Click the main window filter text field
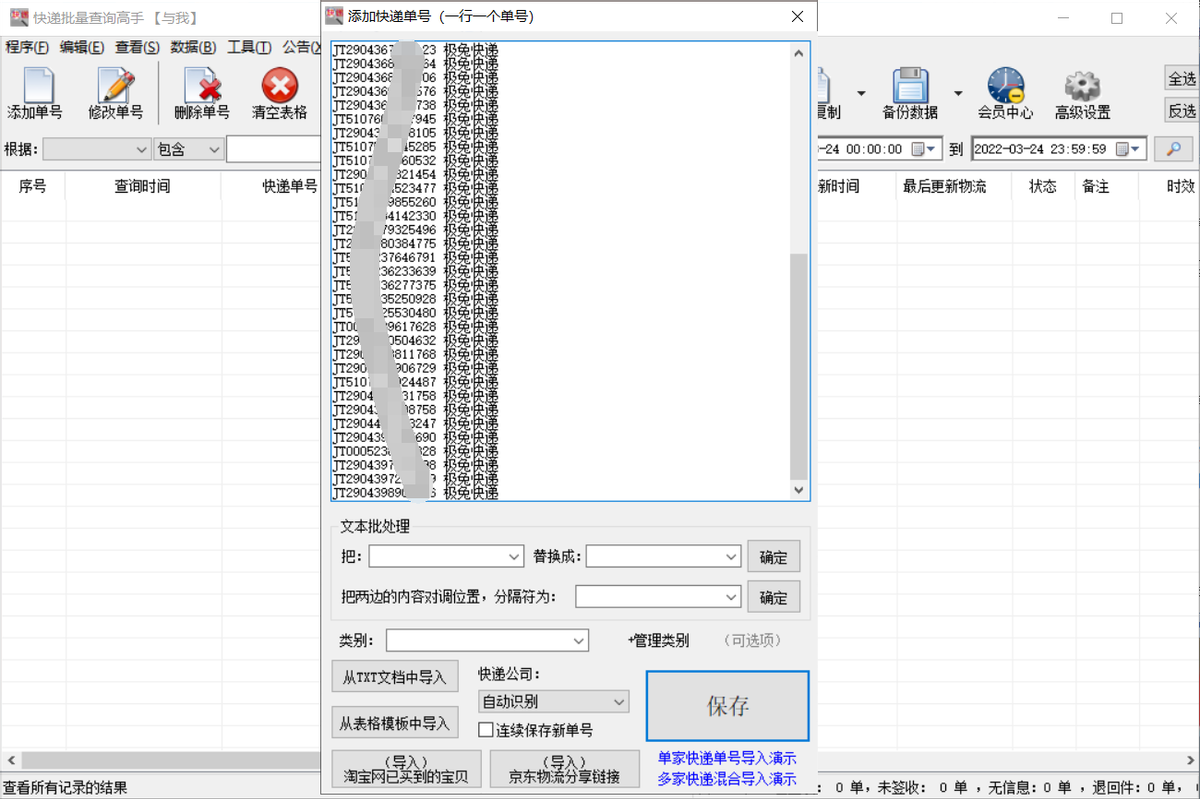 (x=275, y=149)
